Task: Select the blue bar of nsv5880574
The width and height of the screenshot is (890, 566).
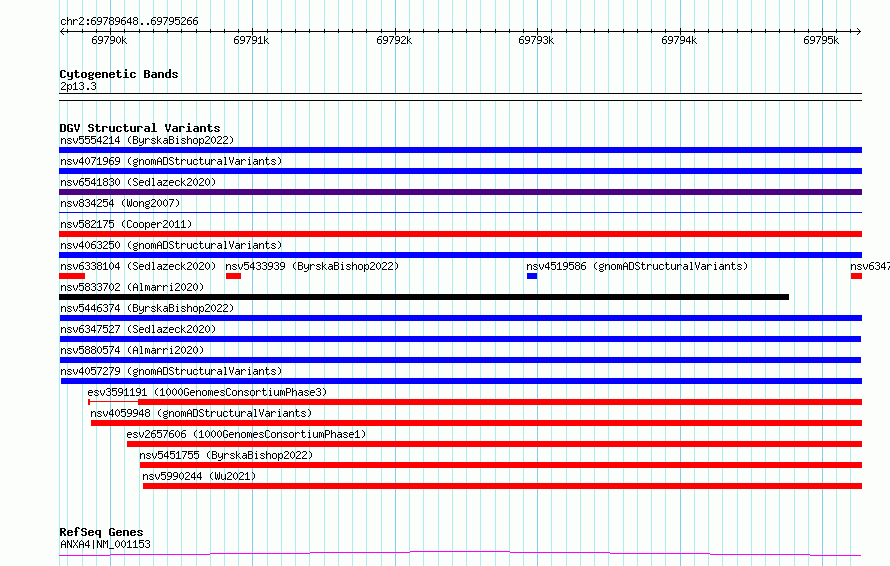Action: [460, 360]
